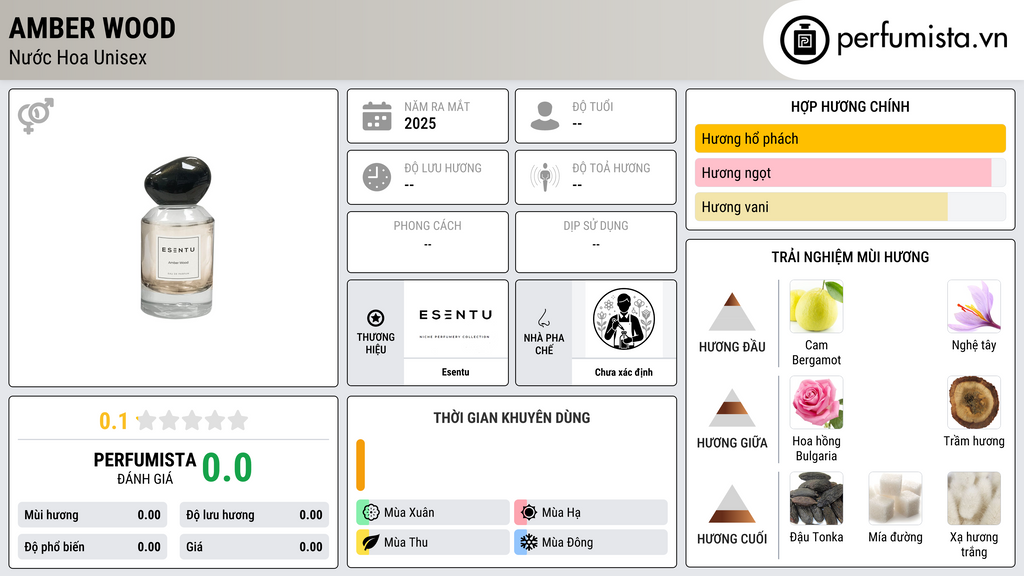Click the Mùa Đông snowflake icon
Image resolution: width=1024 pixels, height=576 pixels.
click(529, 542)
